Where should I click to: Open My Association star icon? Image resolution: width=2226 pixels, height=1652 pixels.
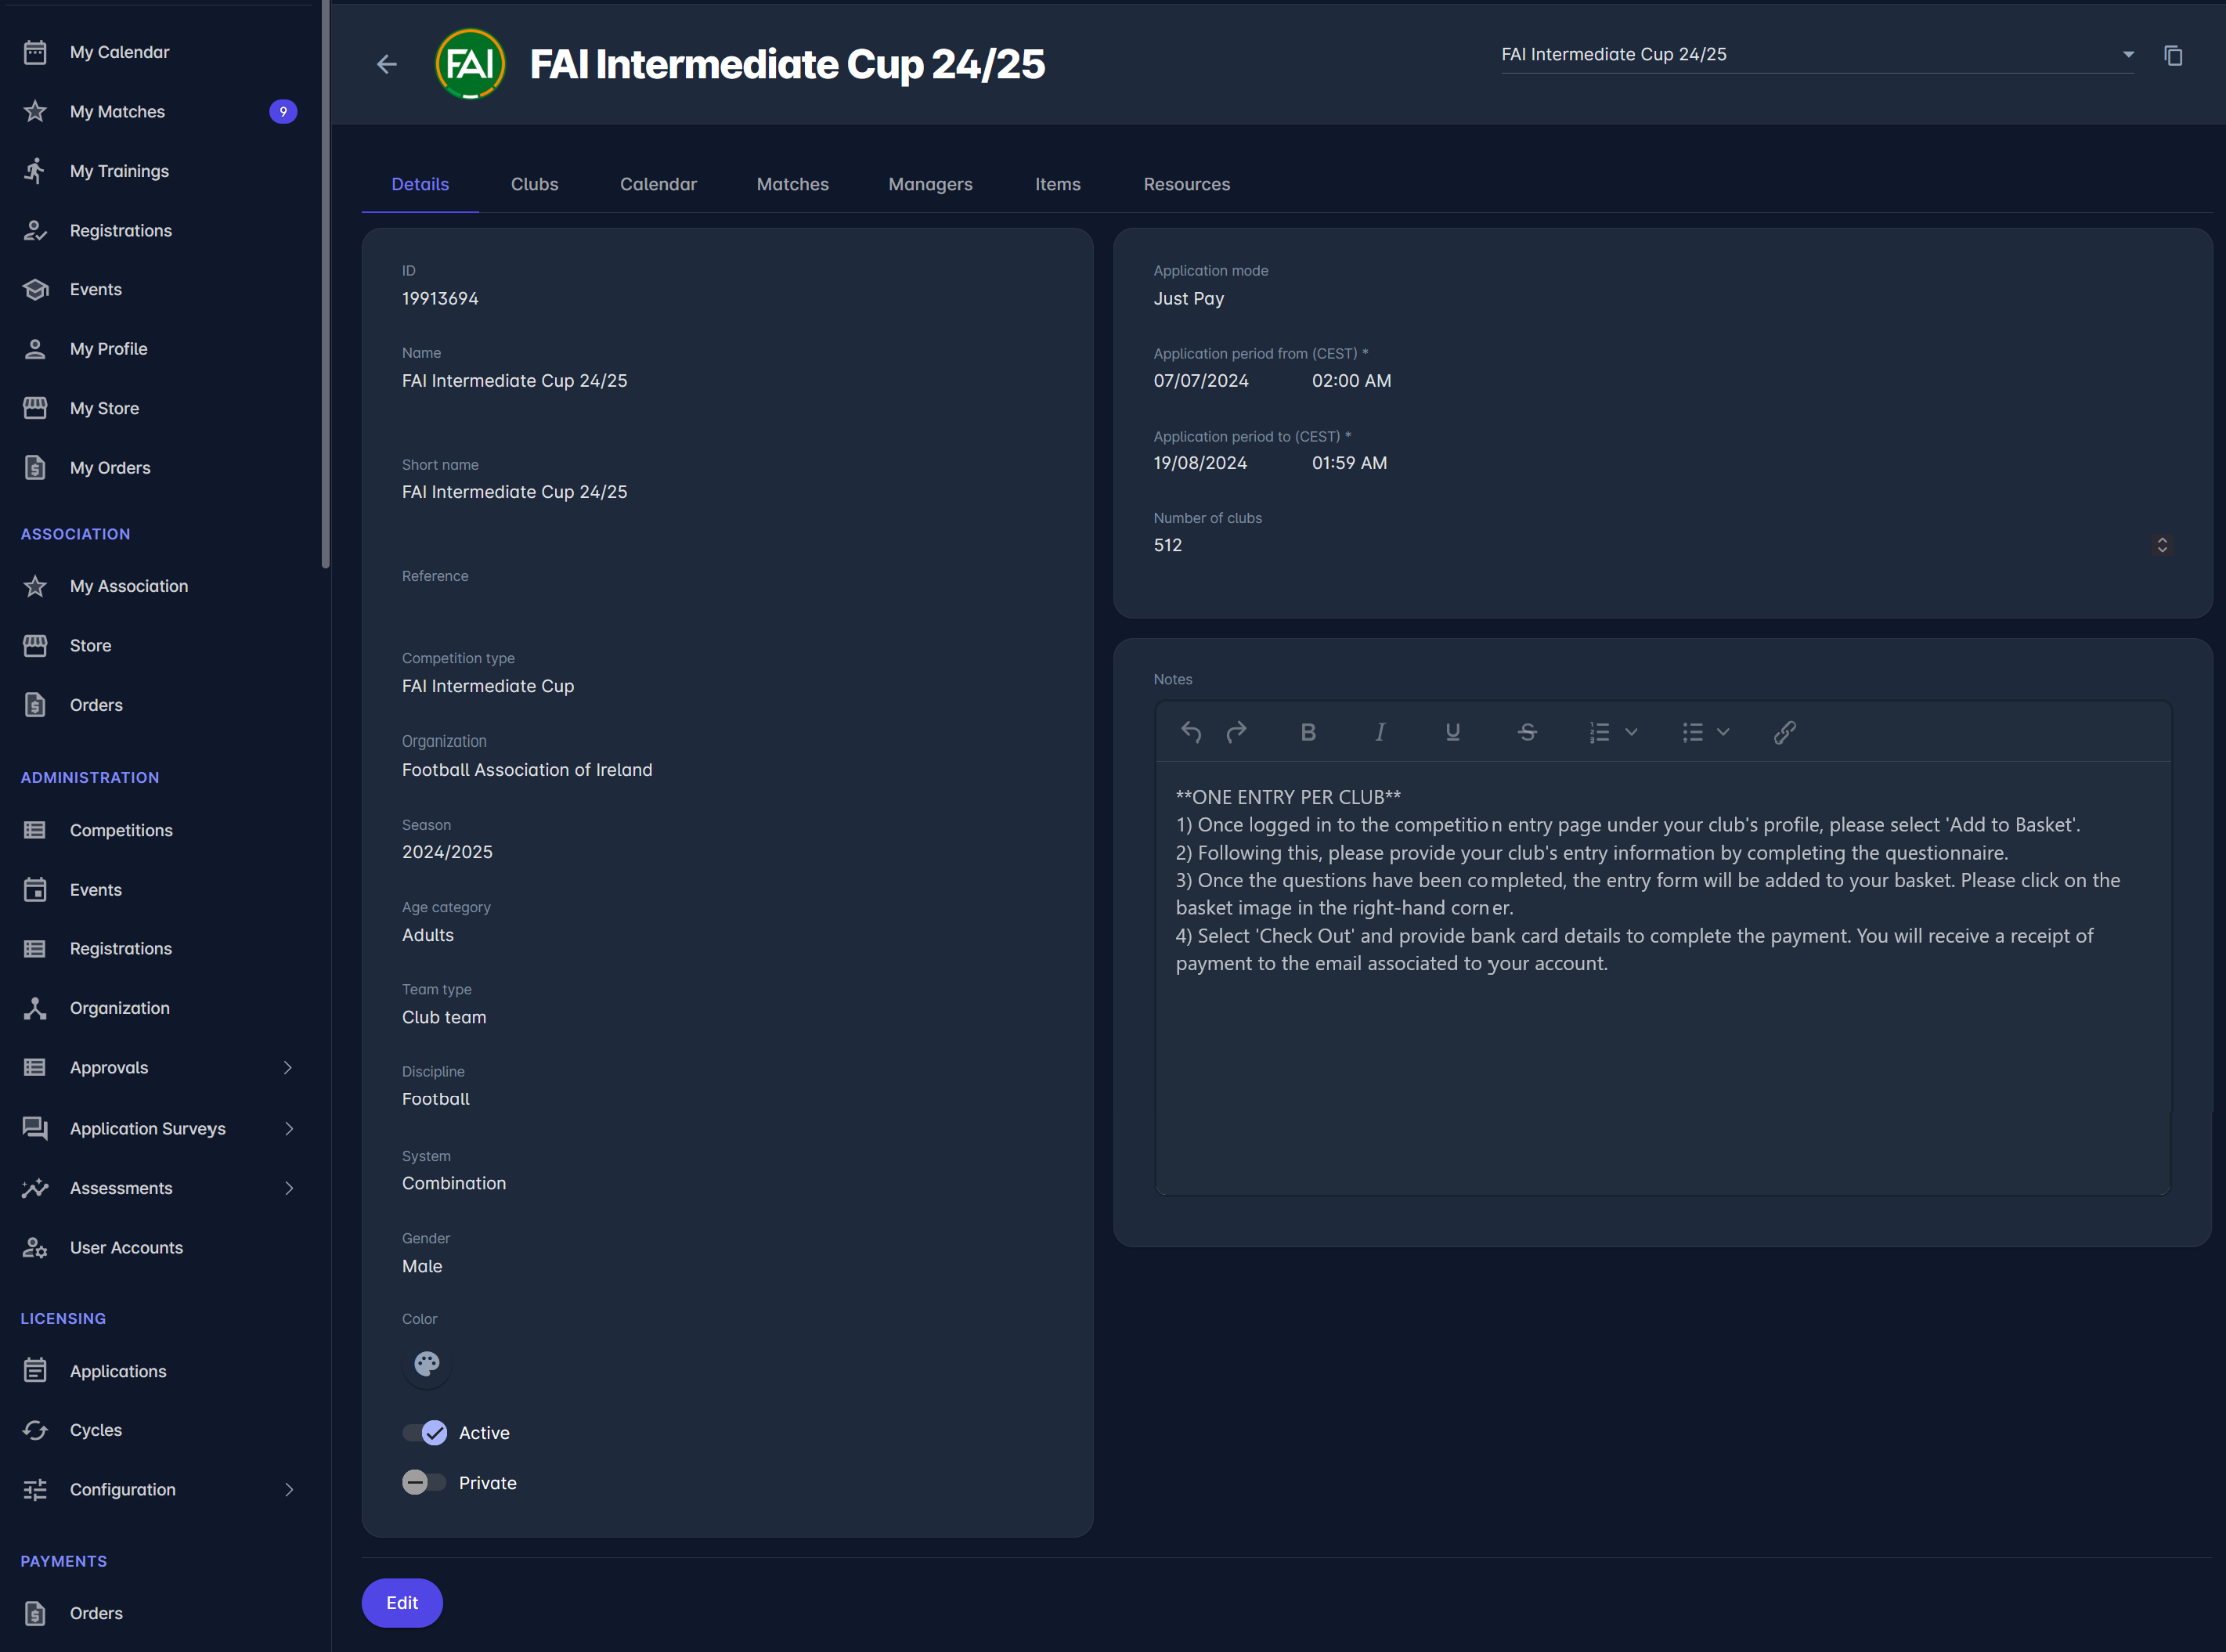tap(35, 586)
